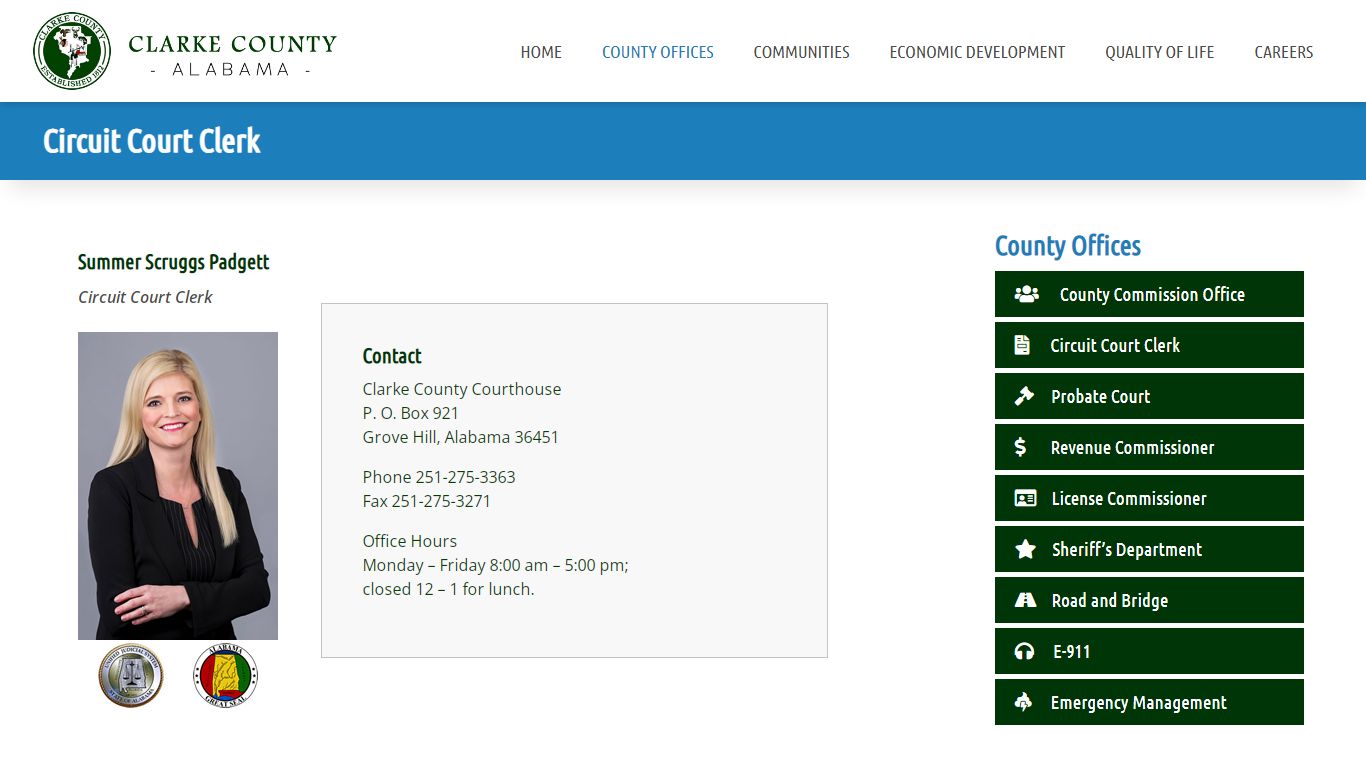This screenshot has height=768, width=1366.
Task: Click the italic Circuit Court Clerk subtitle
Action: (x=146, y=297)
